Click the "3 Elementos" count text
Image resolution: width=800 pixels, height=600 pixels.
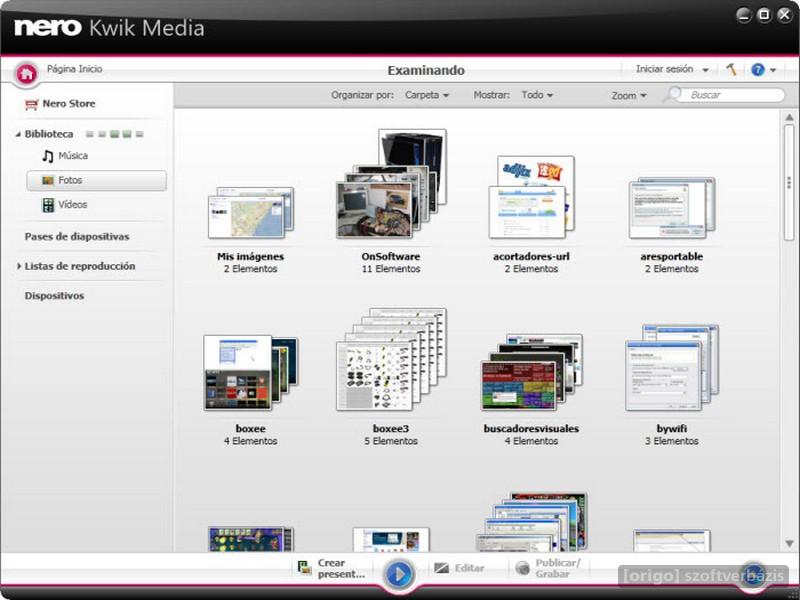coord(671,441)
